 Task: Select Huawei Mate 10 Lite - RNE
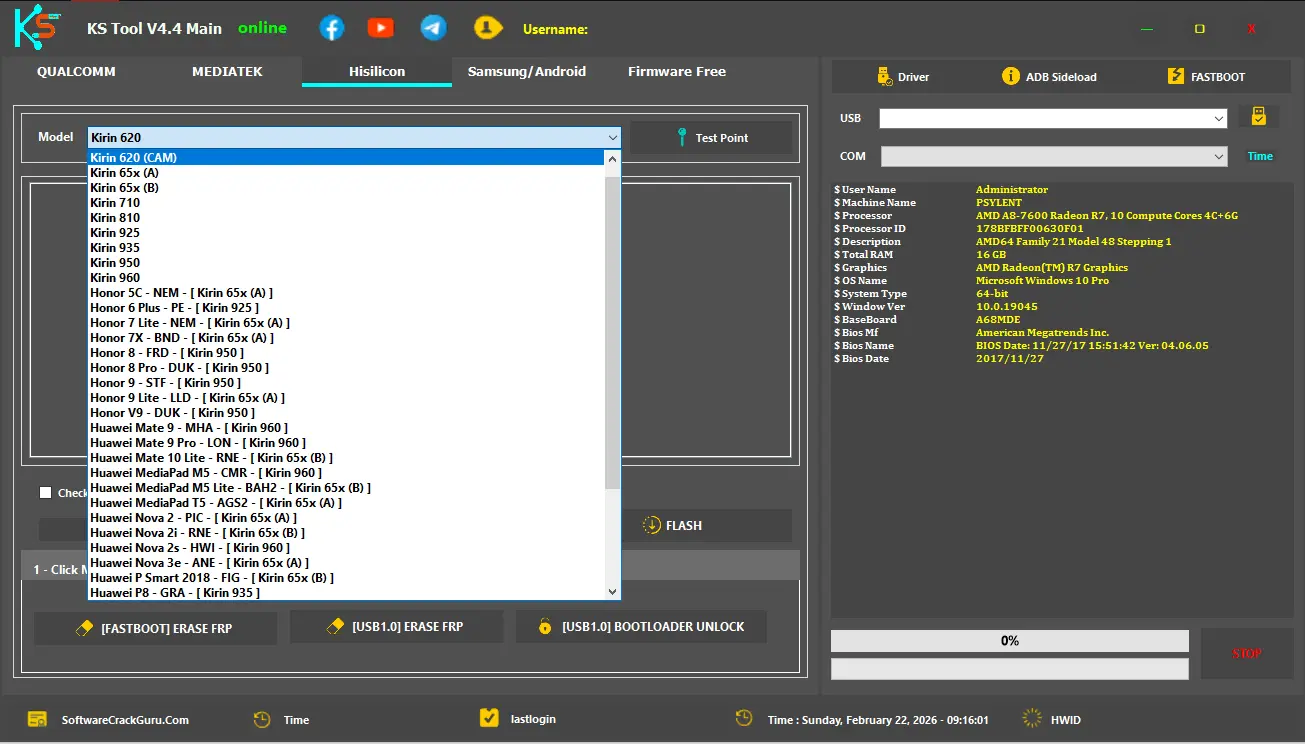346,458
